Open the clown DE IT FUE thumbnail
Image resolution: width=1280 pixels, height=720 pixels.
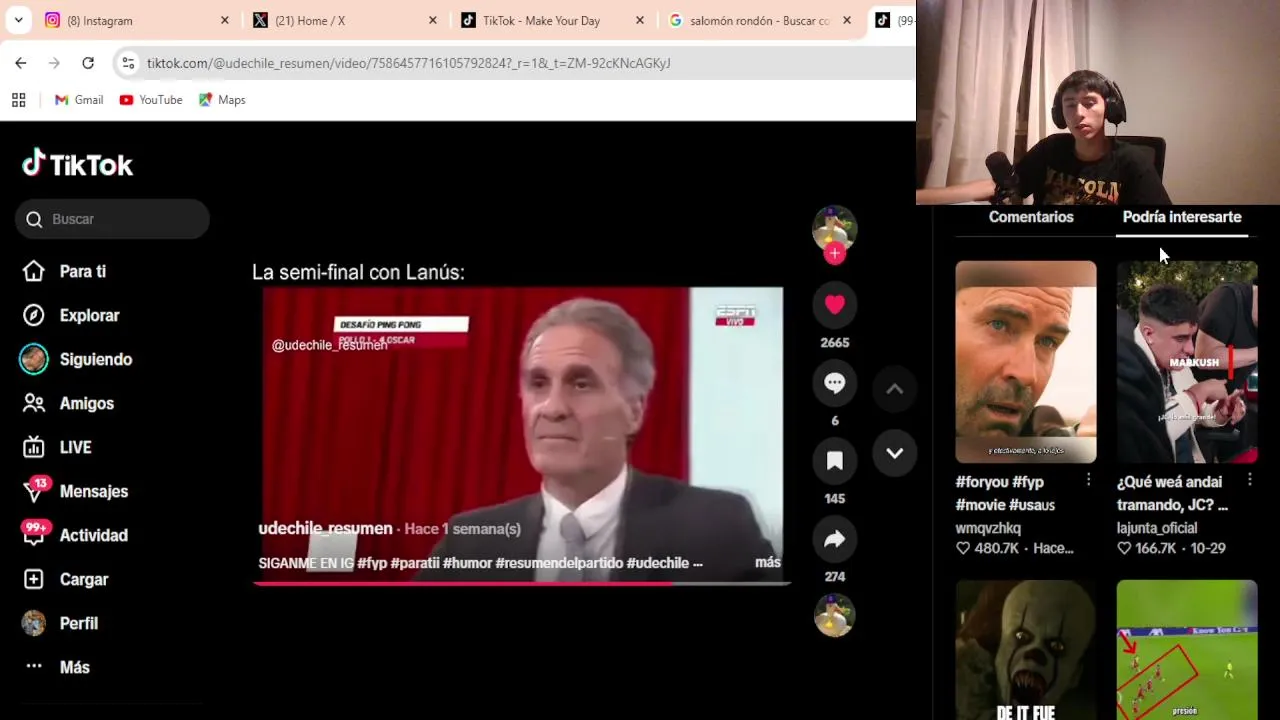[1026, 649]
